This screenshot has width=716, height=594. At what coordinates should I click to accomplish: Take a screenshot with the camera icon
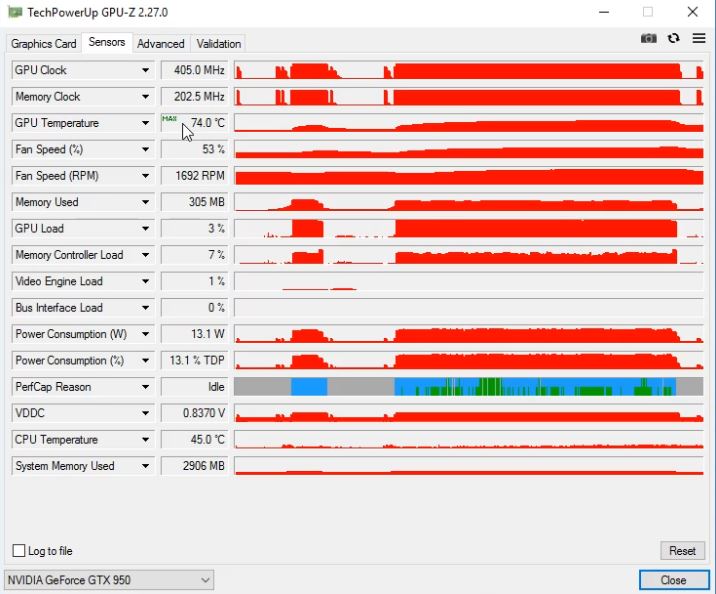click(x=648, y=39)
